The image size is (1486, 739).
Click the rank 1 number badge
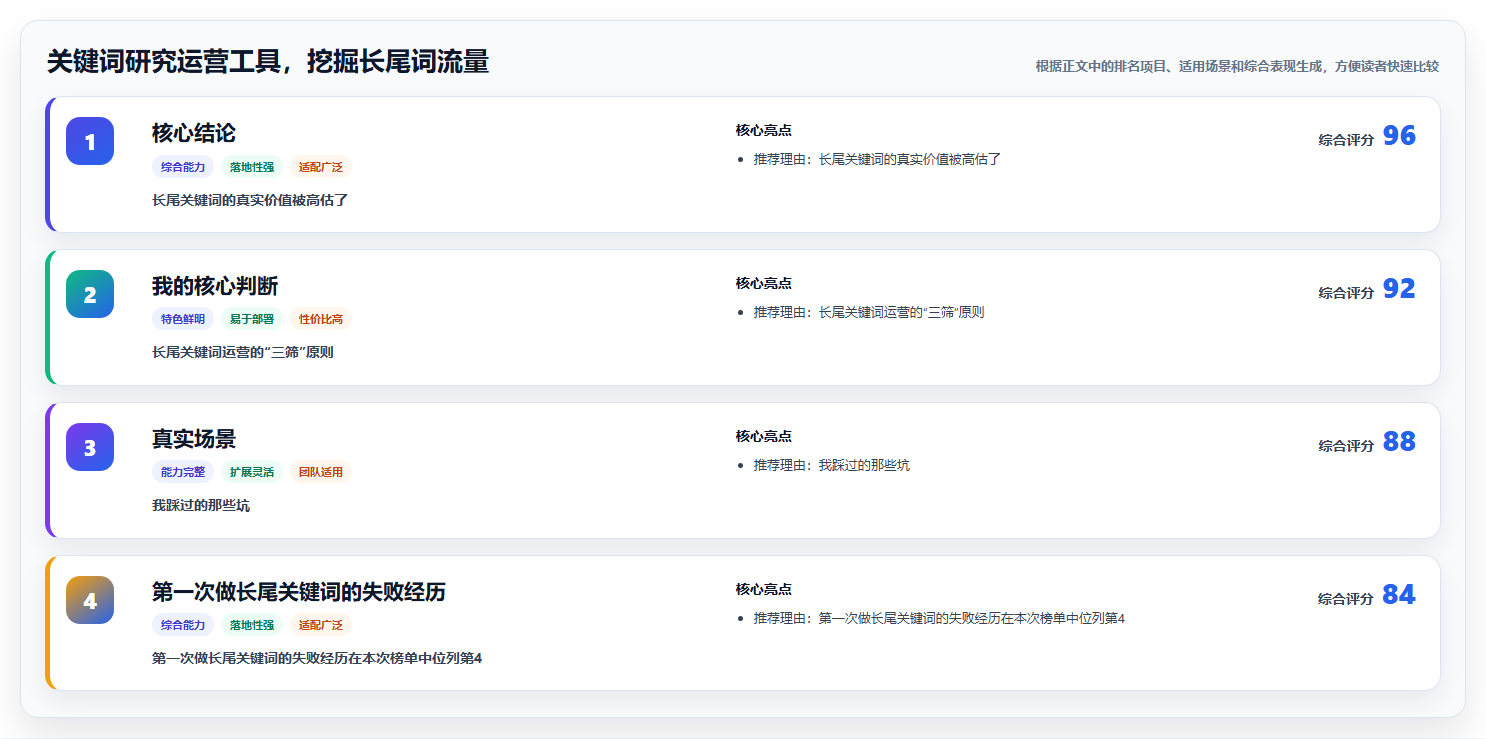point(90,141)
